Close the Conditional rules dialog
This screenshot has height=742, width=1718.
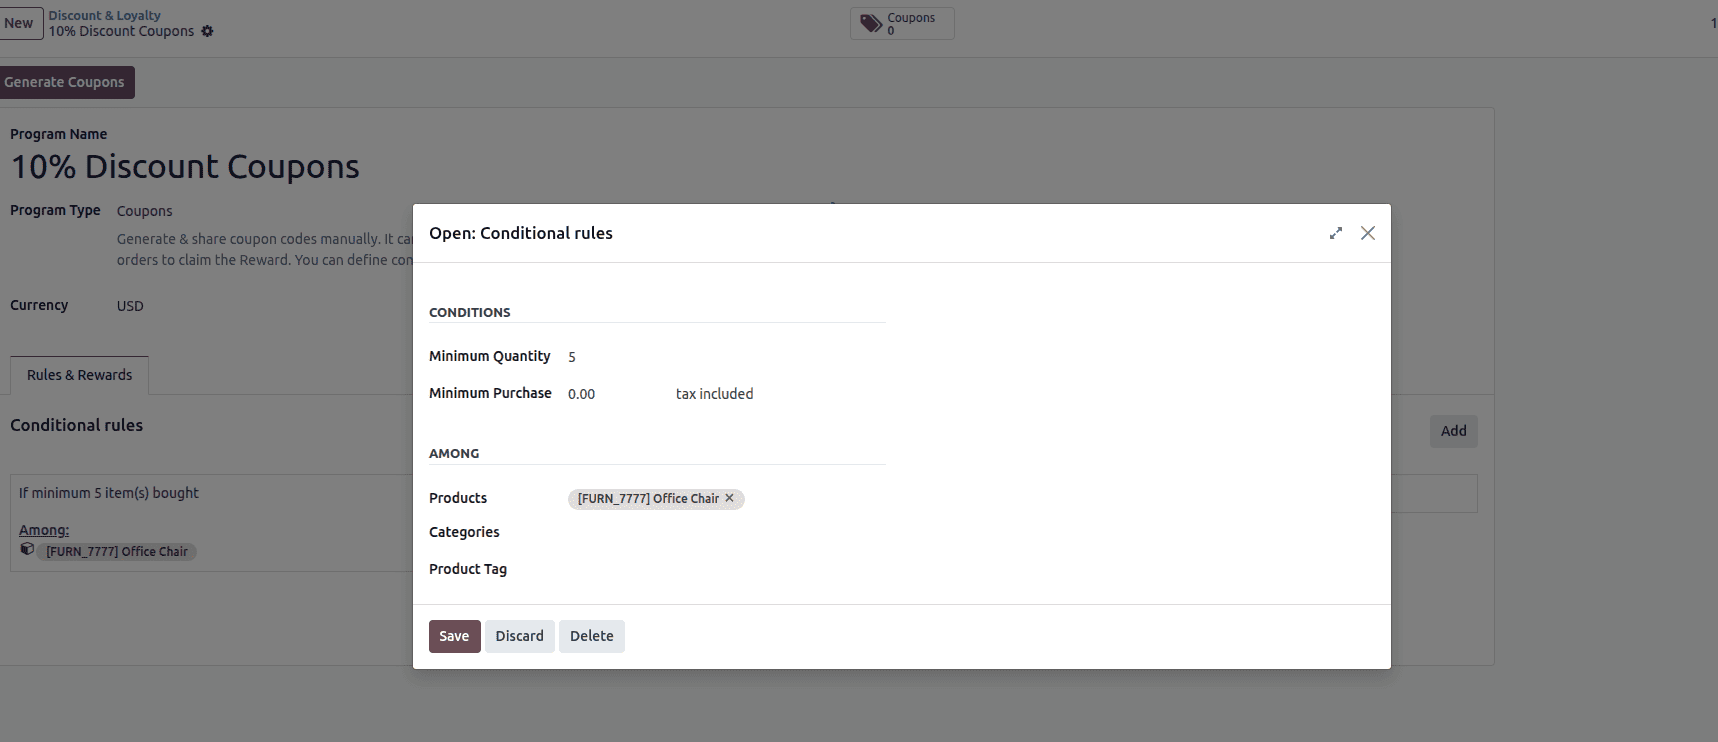click(1368, 233)
